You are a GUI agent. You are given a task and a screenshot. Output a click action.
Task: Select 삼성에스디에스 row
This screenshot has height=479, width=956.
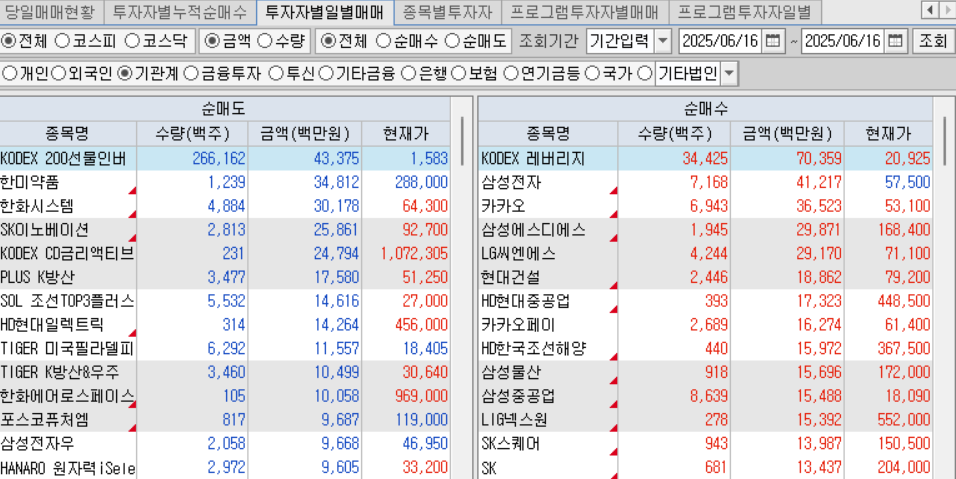click(705, 230)
